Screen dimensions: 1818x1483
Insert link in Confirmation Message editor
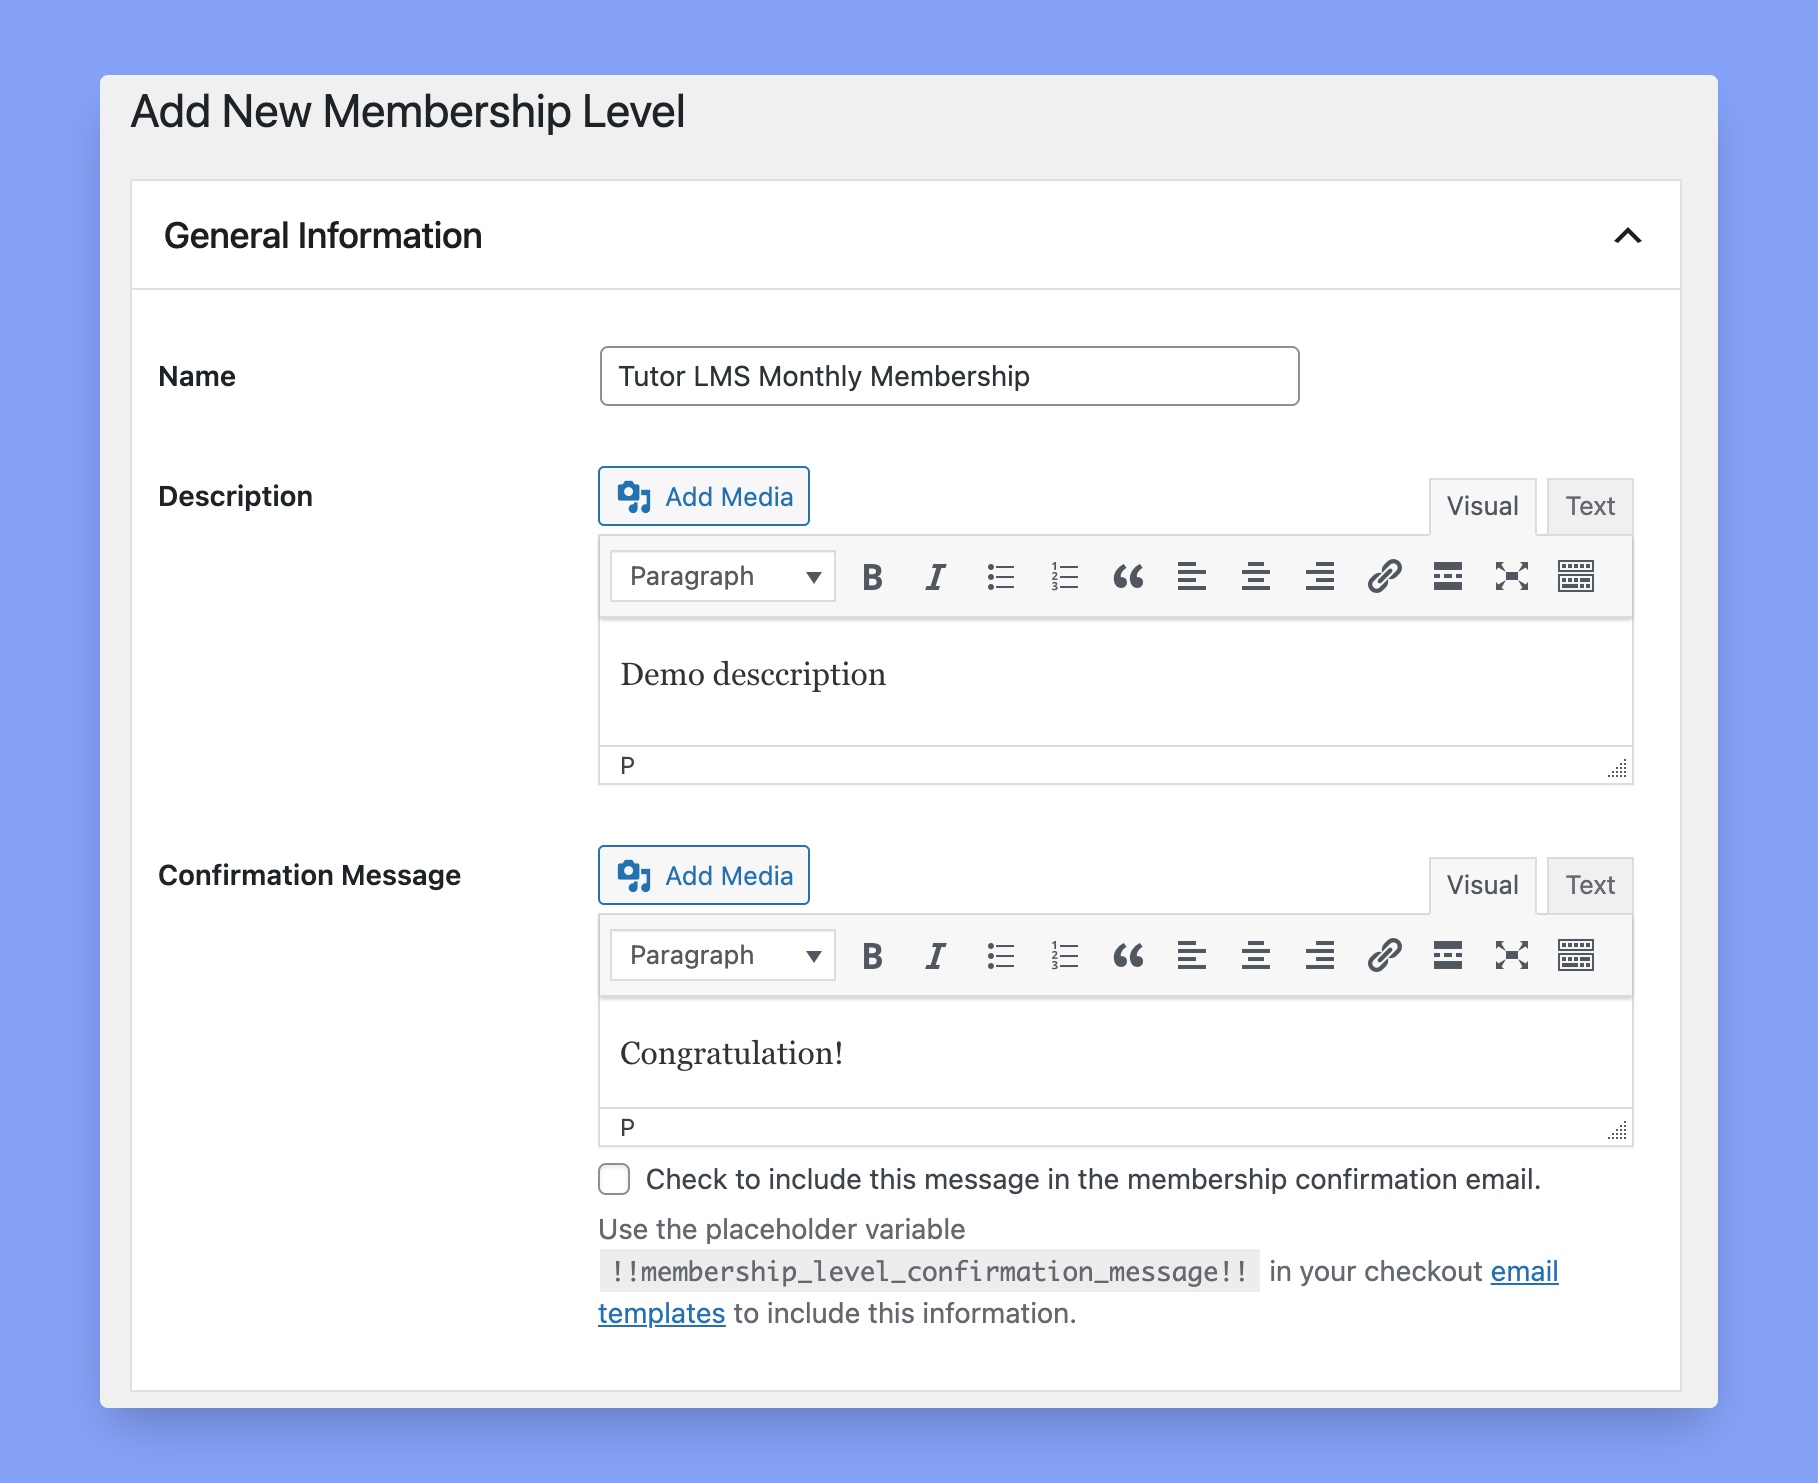pos(1384,956)
